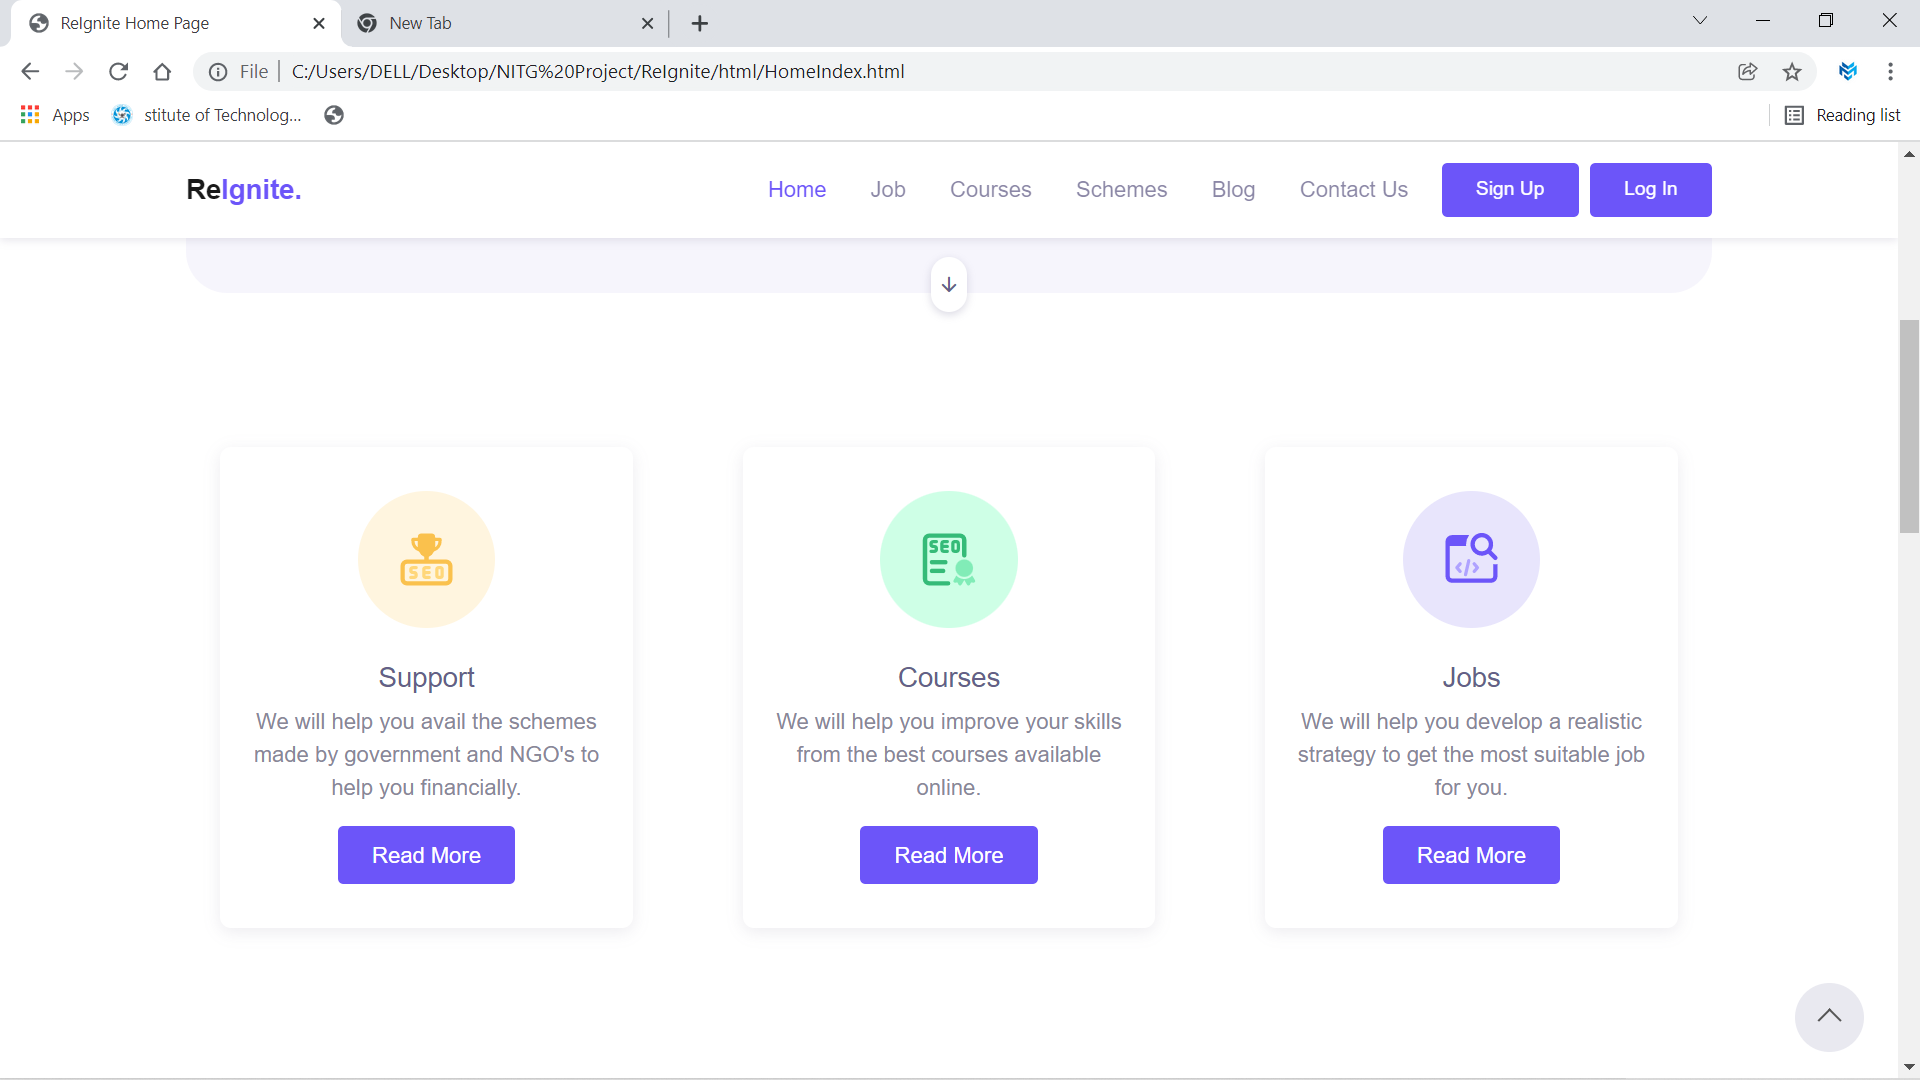Click the Support trophy SEO icon
The width and height of the screenshot is (1920, 1080).
click(426, 559)
